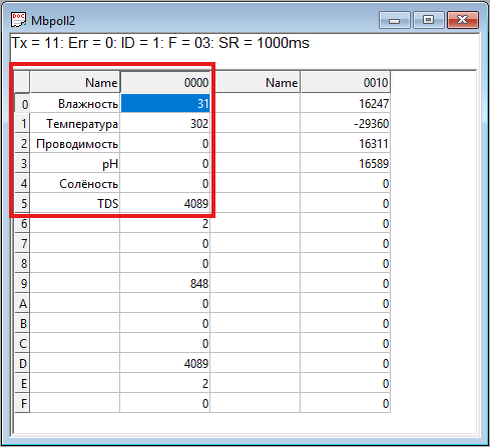Click row header 5
Image resolution: width=490 pixels, height=447 pixels.
(23, 203)
